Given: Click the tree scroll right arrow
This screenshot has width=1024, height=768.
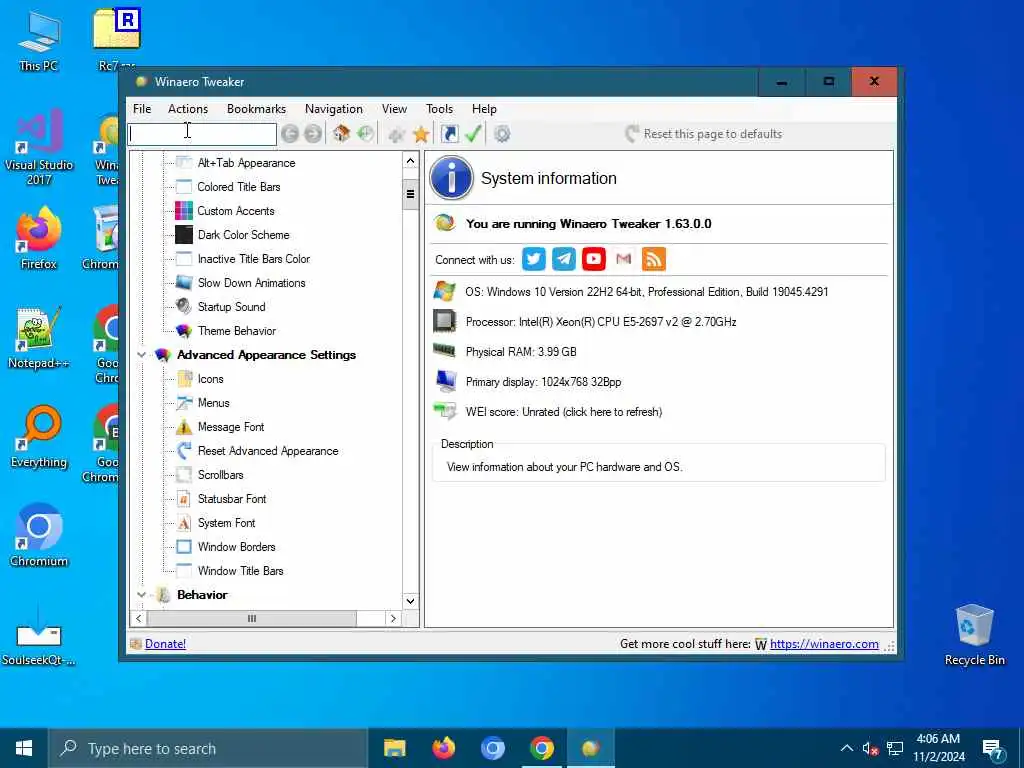Looking at the screenshot, I should 393,618.
